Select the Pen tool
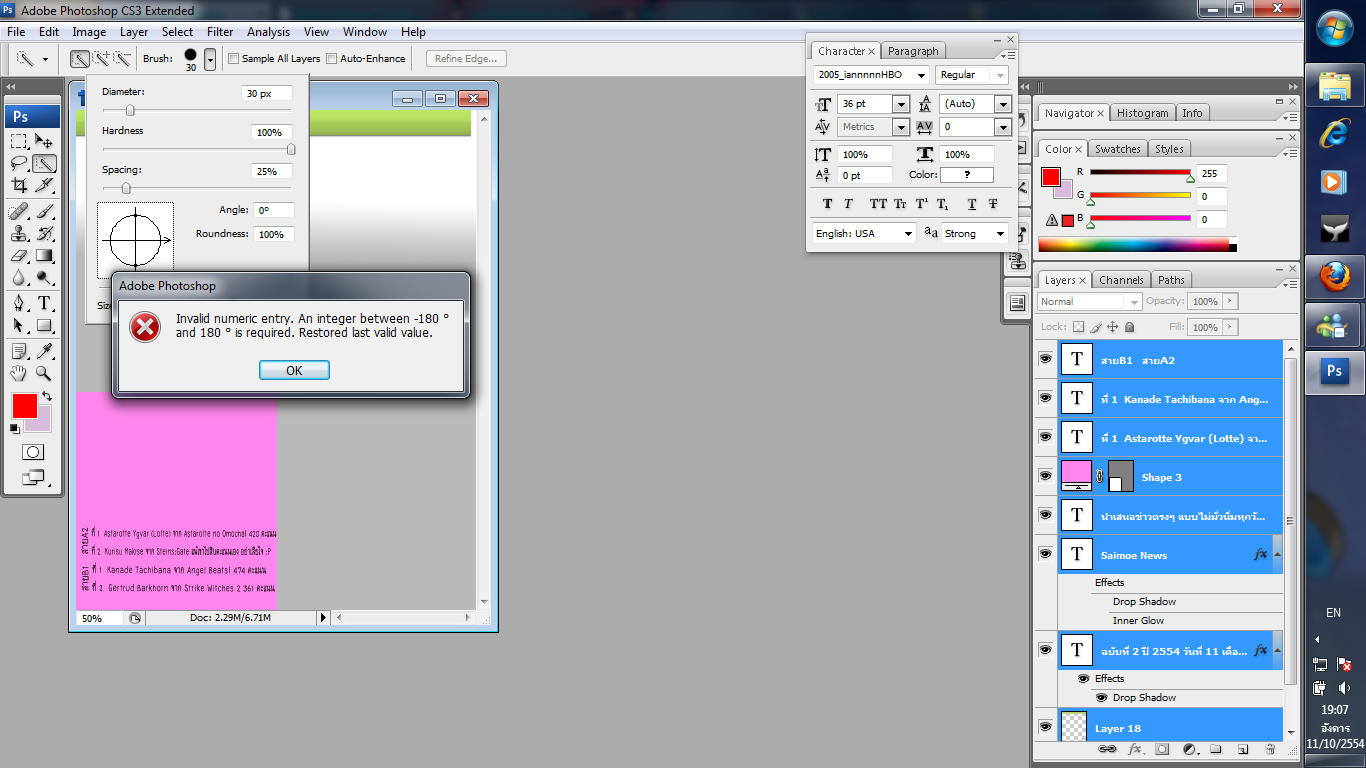This screenshot has width=1366, height=768. click(19, 303)
